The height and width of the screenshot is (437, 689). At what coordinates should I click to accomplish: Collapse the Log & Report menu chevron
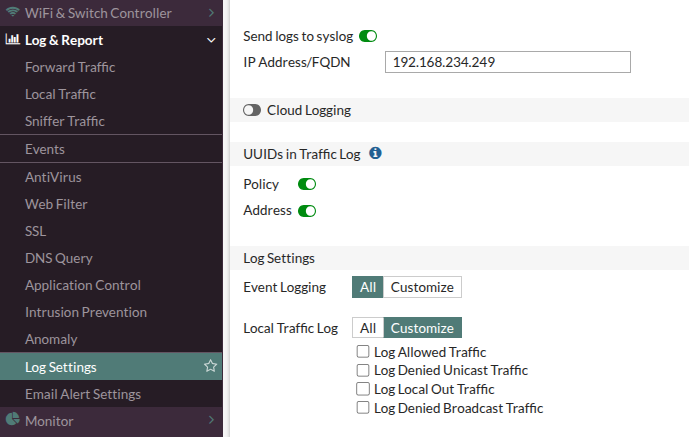210,41
